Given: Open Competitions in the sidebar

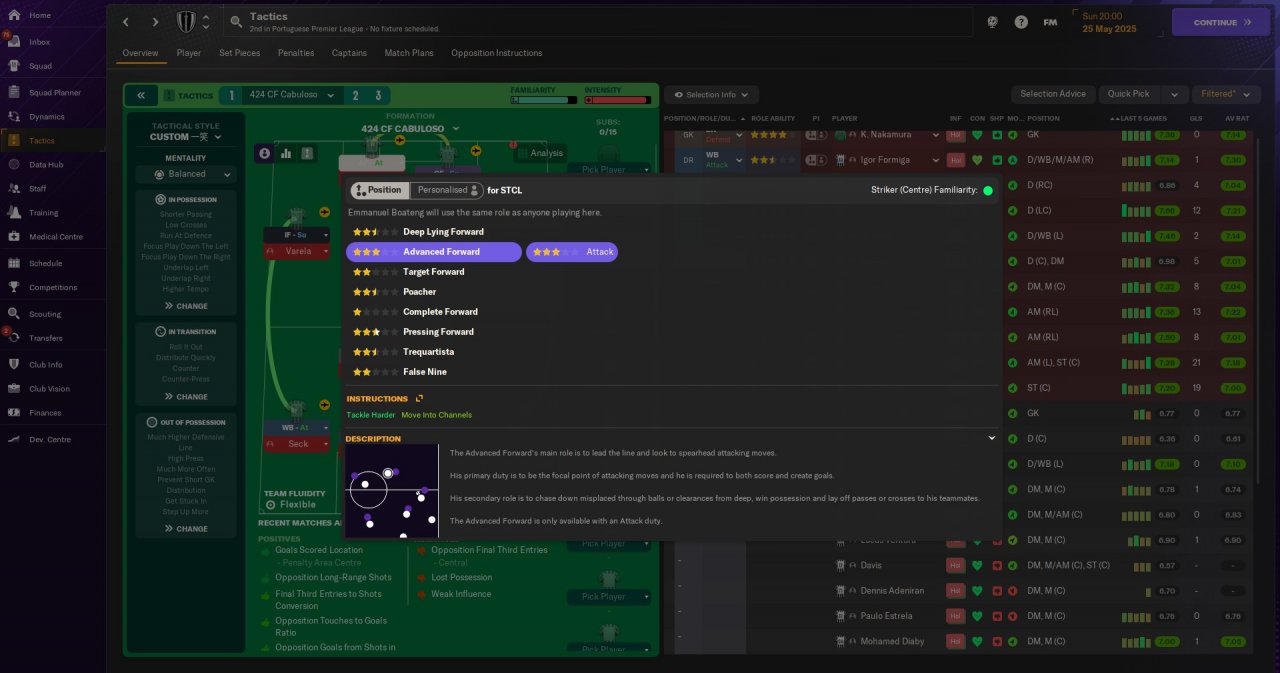Looking at the screenshot, I should point(52,287).
